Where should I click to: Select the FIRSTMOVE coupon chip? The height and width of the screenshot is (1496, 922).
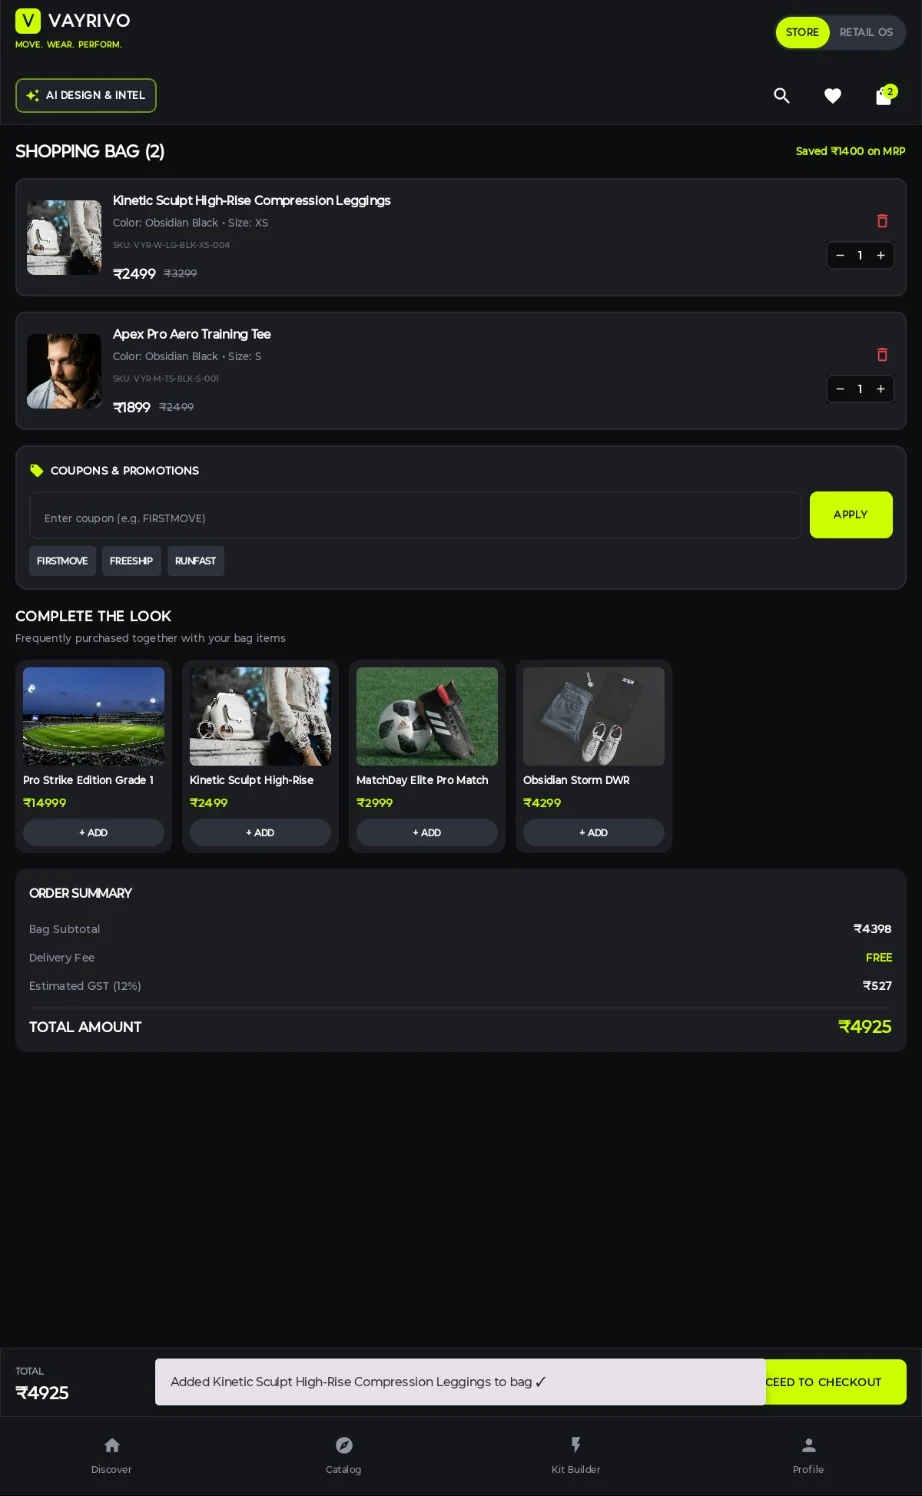click(x=62, y=561)
